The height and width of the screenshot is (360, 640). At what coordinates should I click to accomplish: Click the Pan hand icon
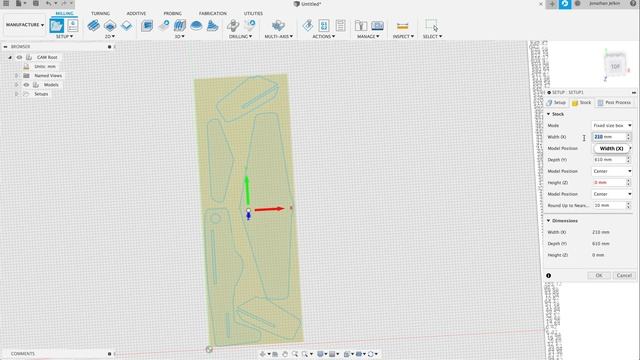point(285,354)
